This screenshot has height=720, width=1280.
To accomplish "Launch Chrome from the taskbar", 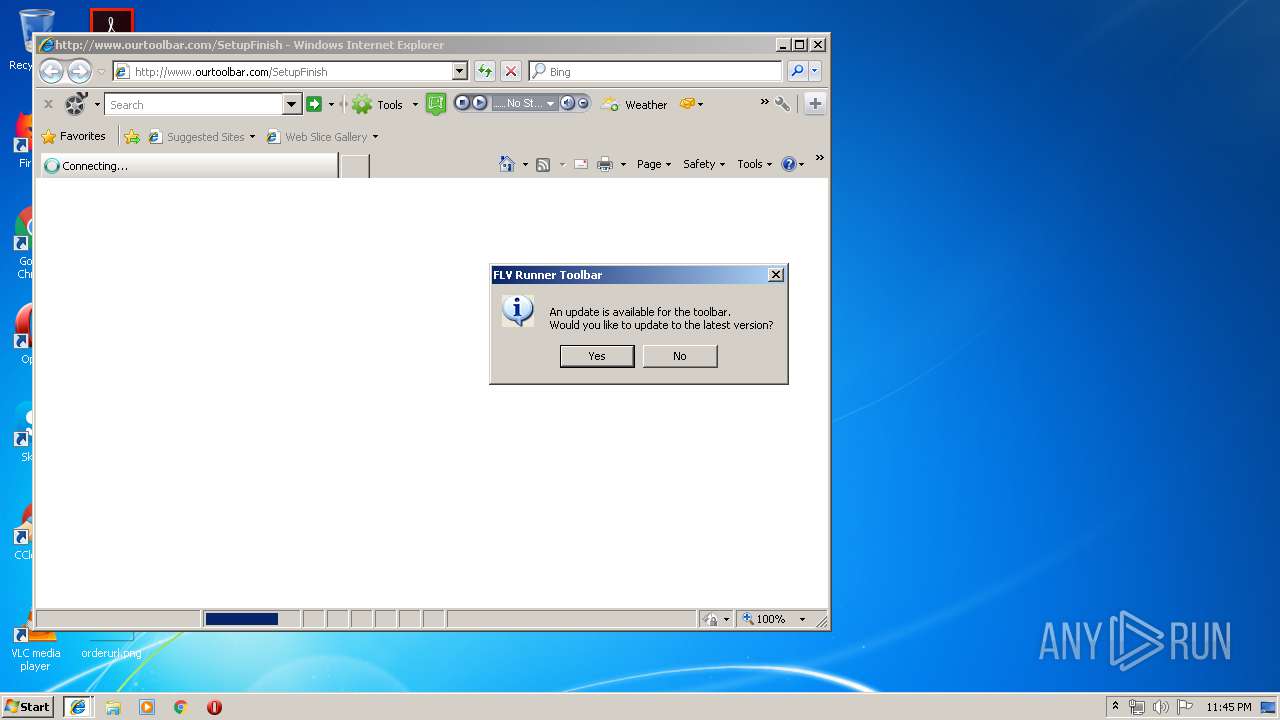I will tap(181, 707).
